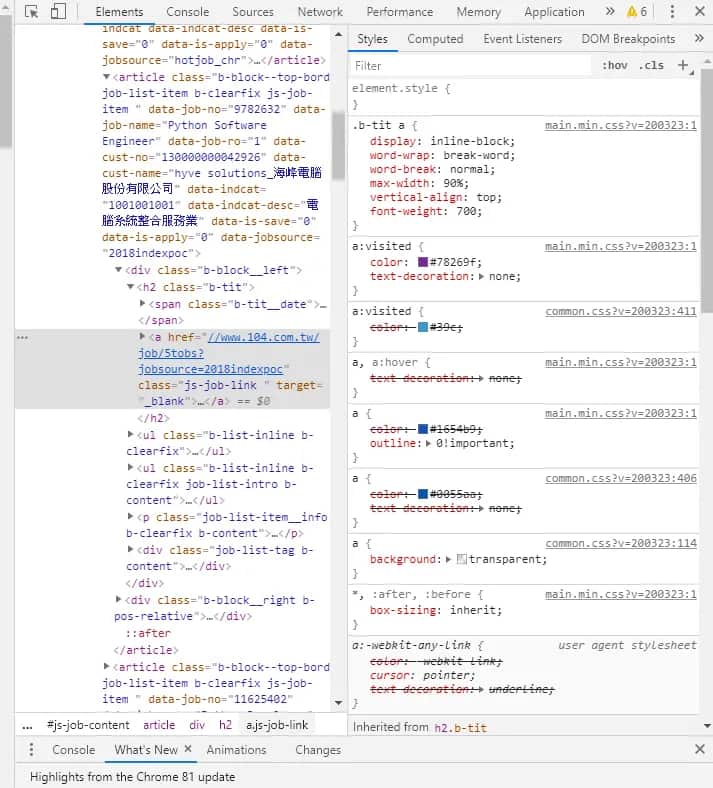
Task: Collapse the h2 class="b-tit" node
Action: coord(131,287)
